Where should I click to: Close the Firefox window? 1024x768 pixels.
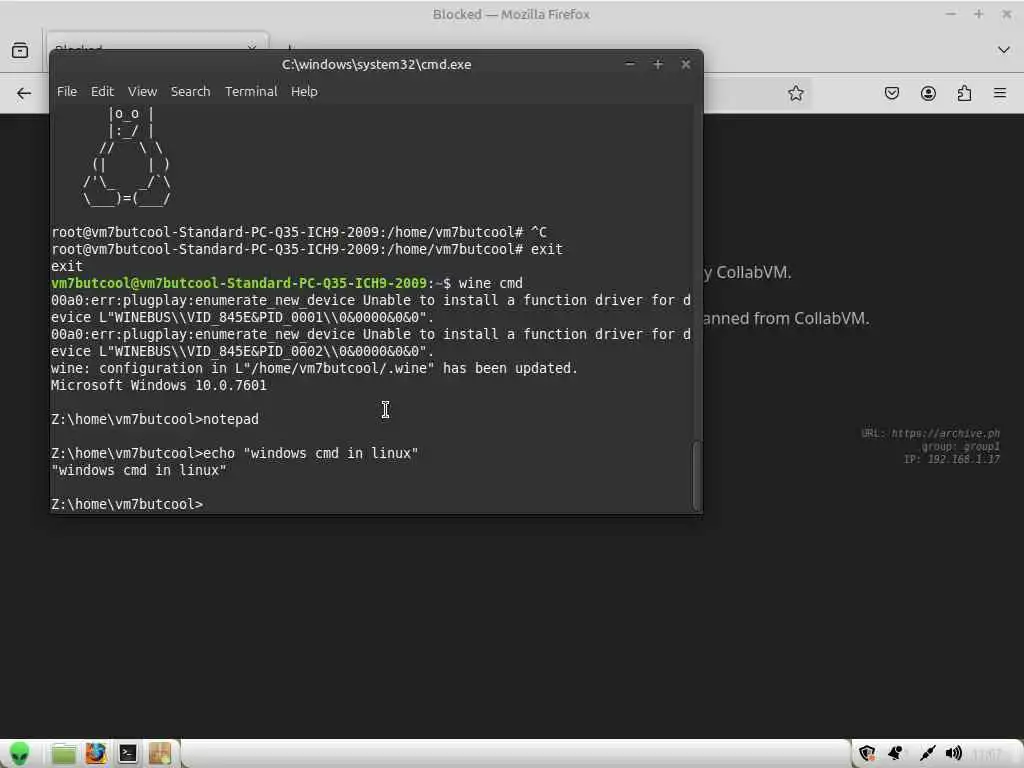(x=1006, y=14)
